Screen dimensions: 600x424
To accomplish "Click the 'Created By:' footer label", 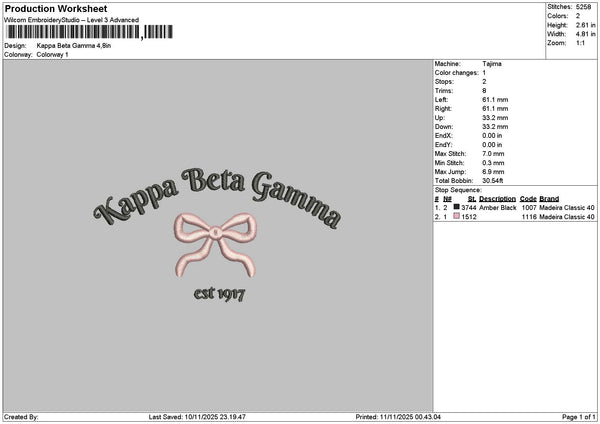I will coord(21,417).
